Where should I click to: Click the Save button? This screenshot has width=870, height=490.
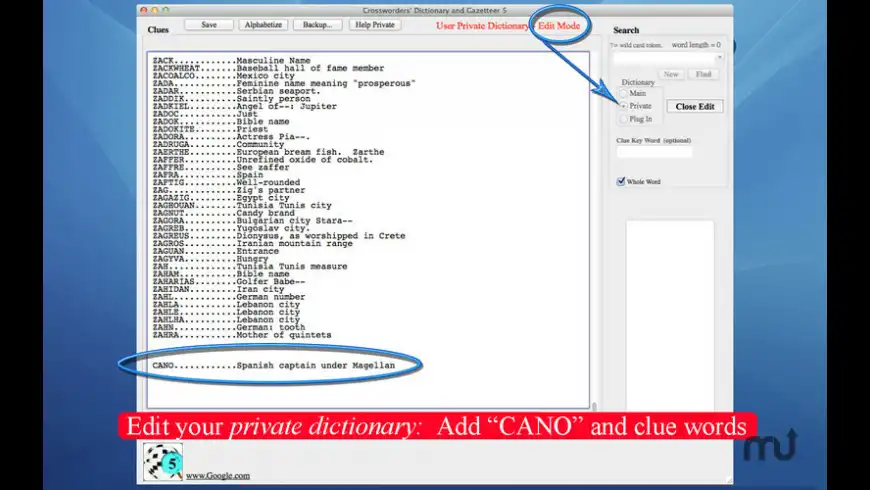click(x=209, y=25)
